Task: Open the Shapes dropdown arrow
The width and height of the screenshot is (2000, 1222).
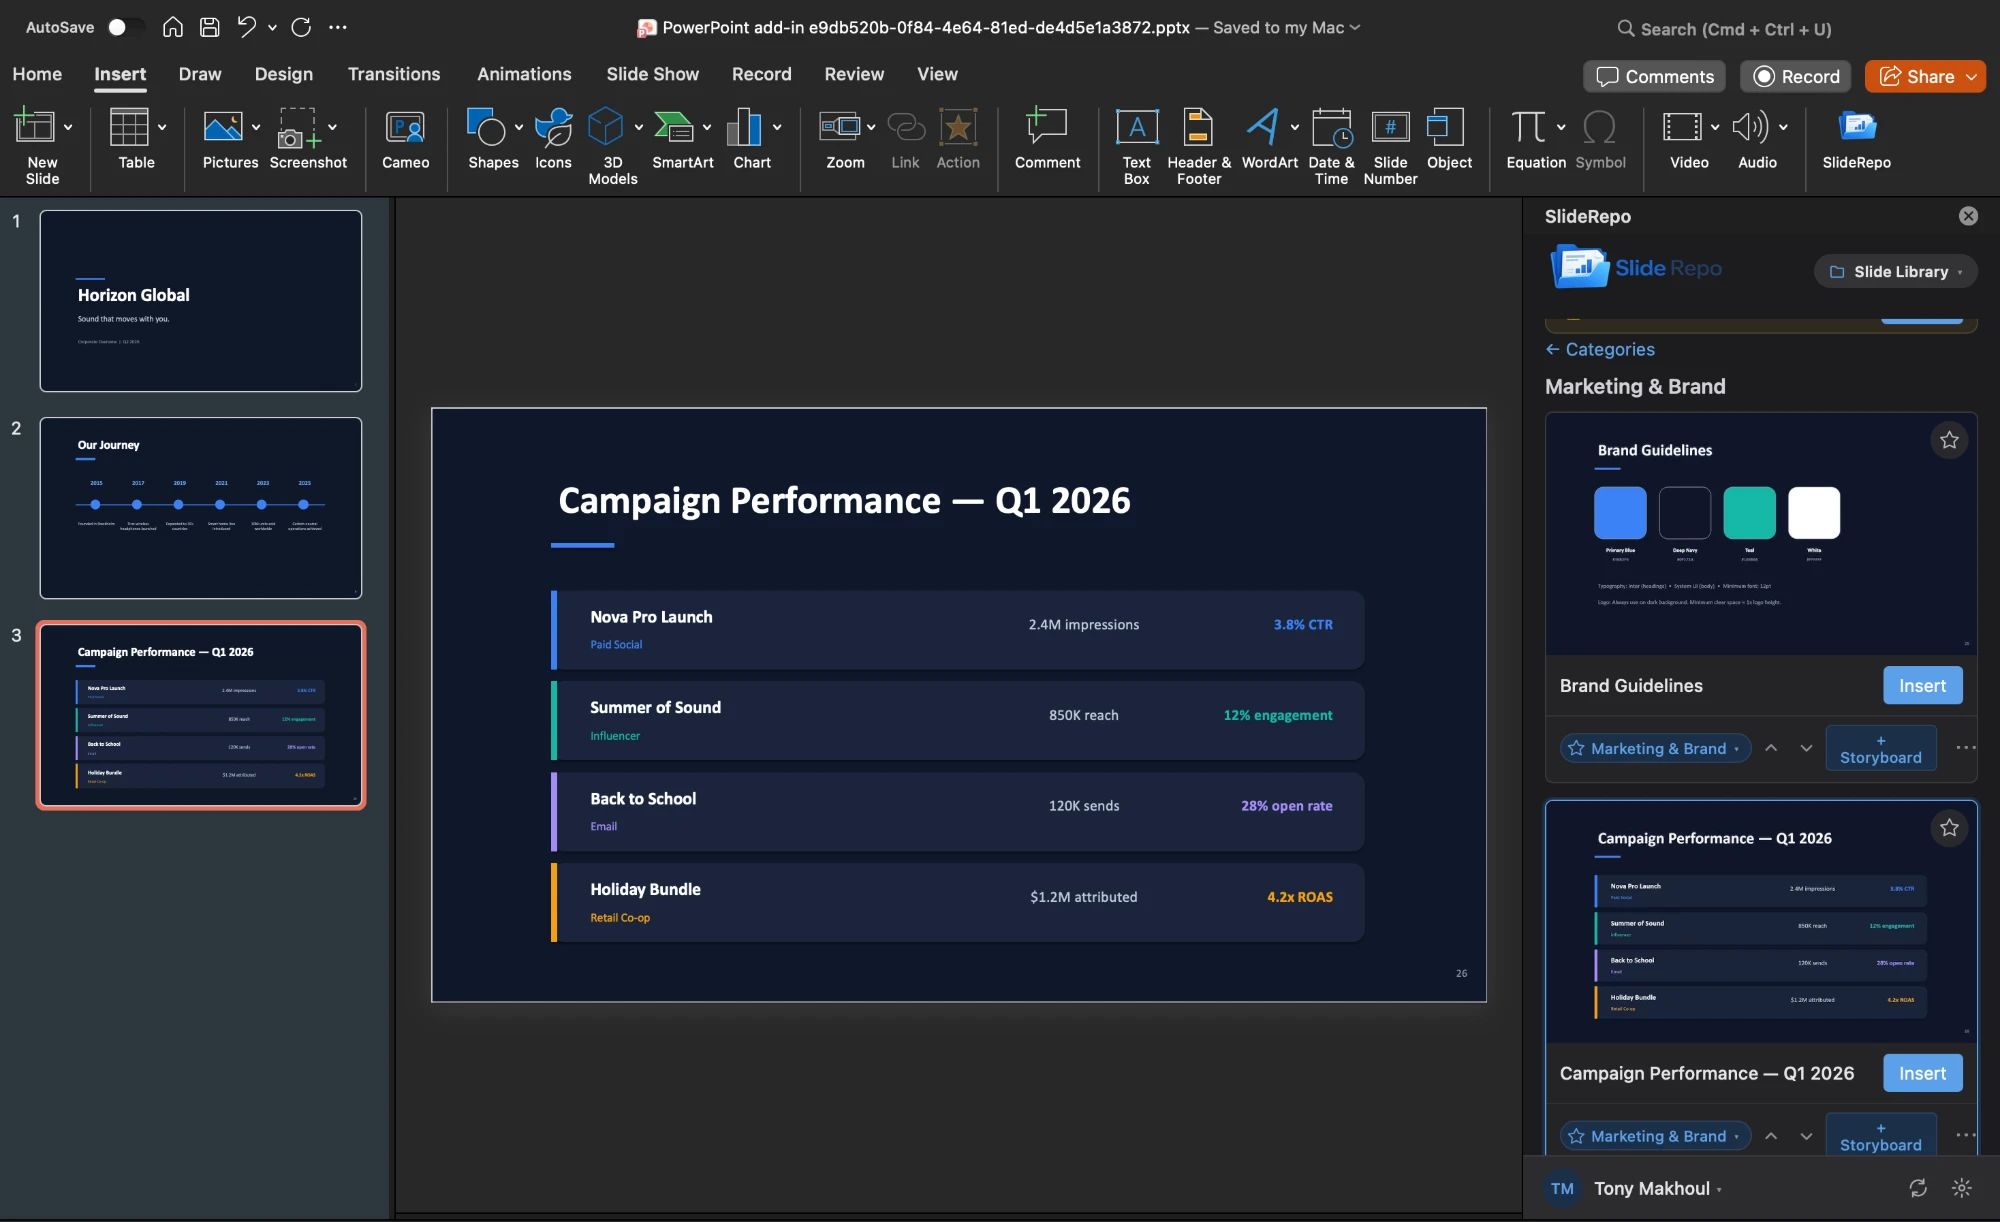Action: tap(519, 127)
